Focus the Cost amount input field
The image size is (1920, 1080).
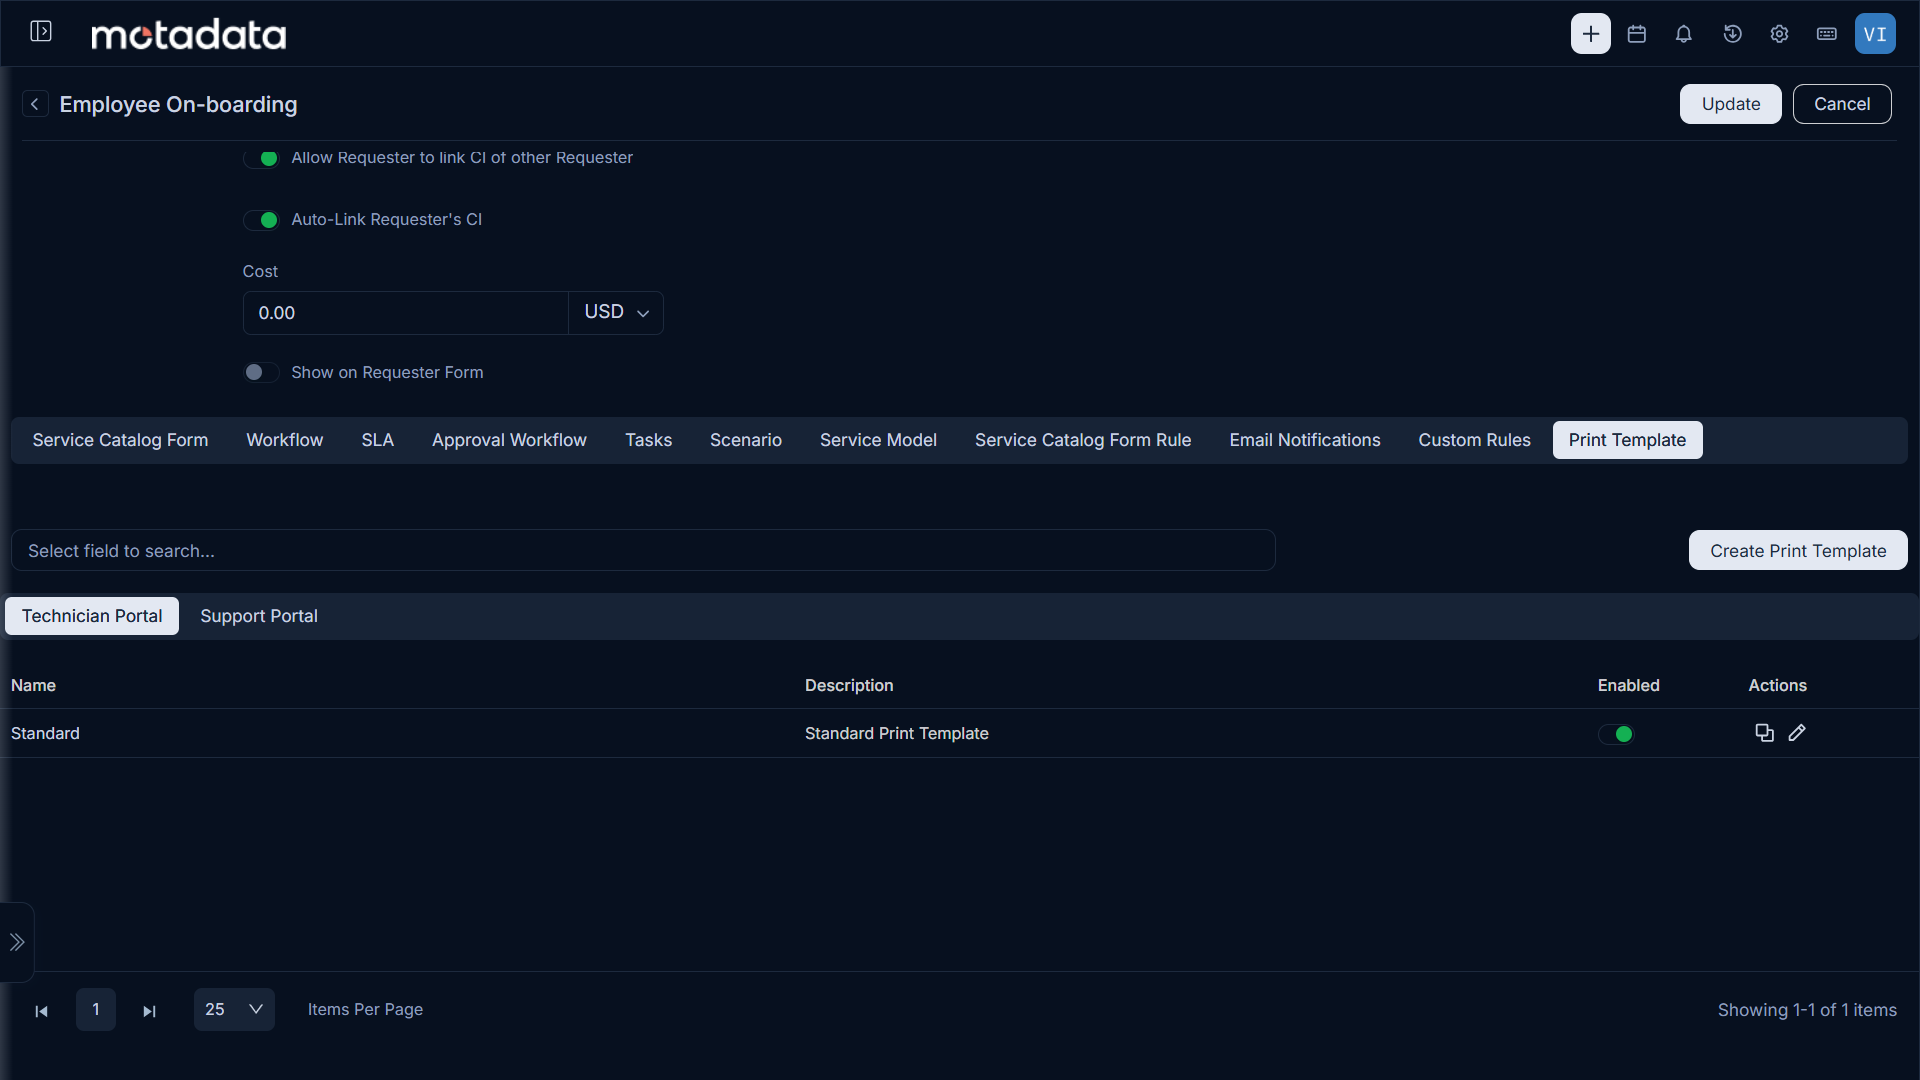406,312
